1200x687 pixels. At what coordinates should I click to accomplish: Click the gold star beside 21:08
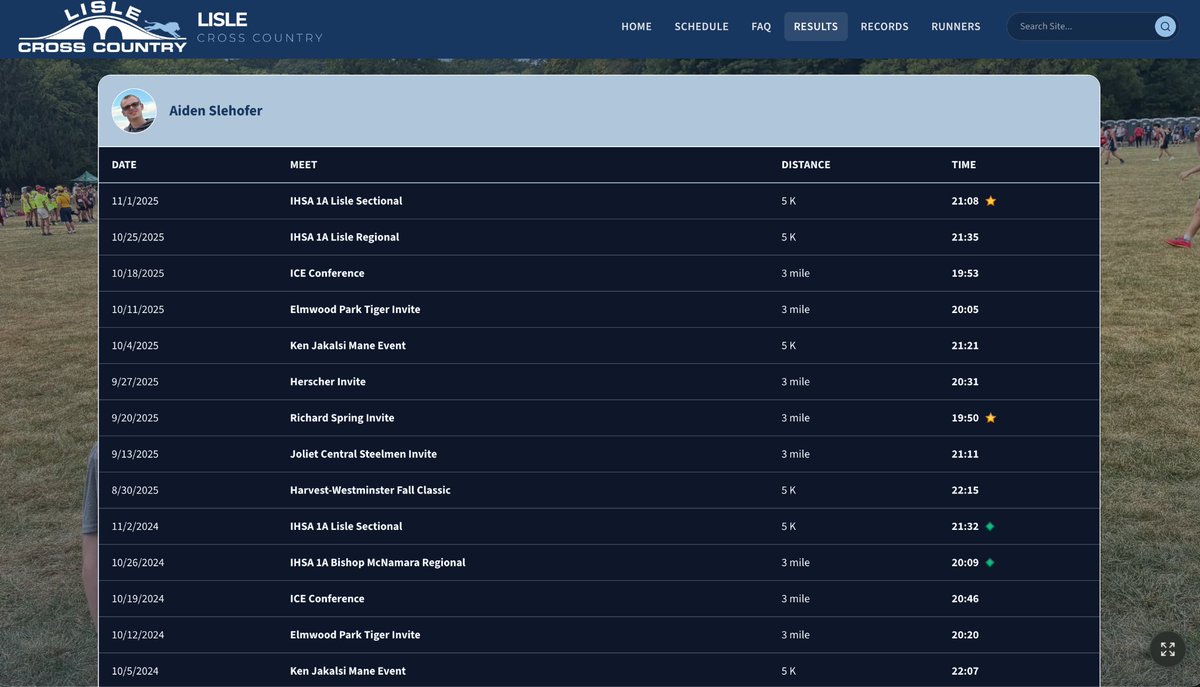tap(991, 201)
